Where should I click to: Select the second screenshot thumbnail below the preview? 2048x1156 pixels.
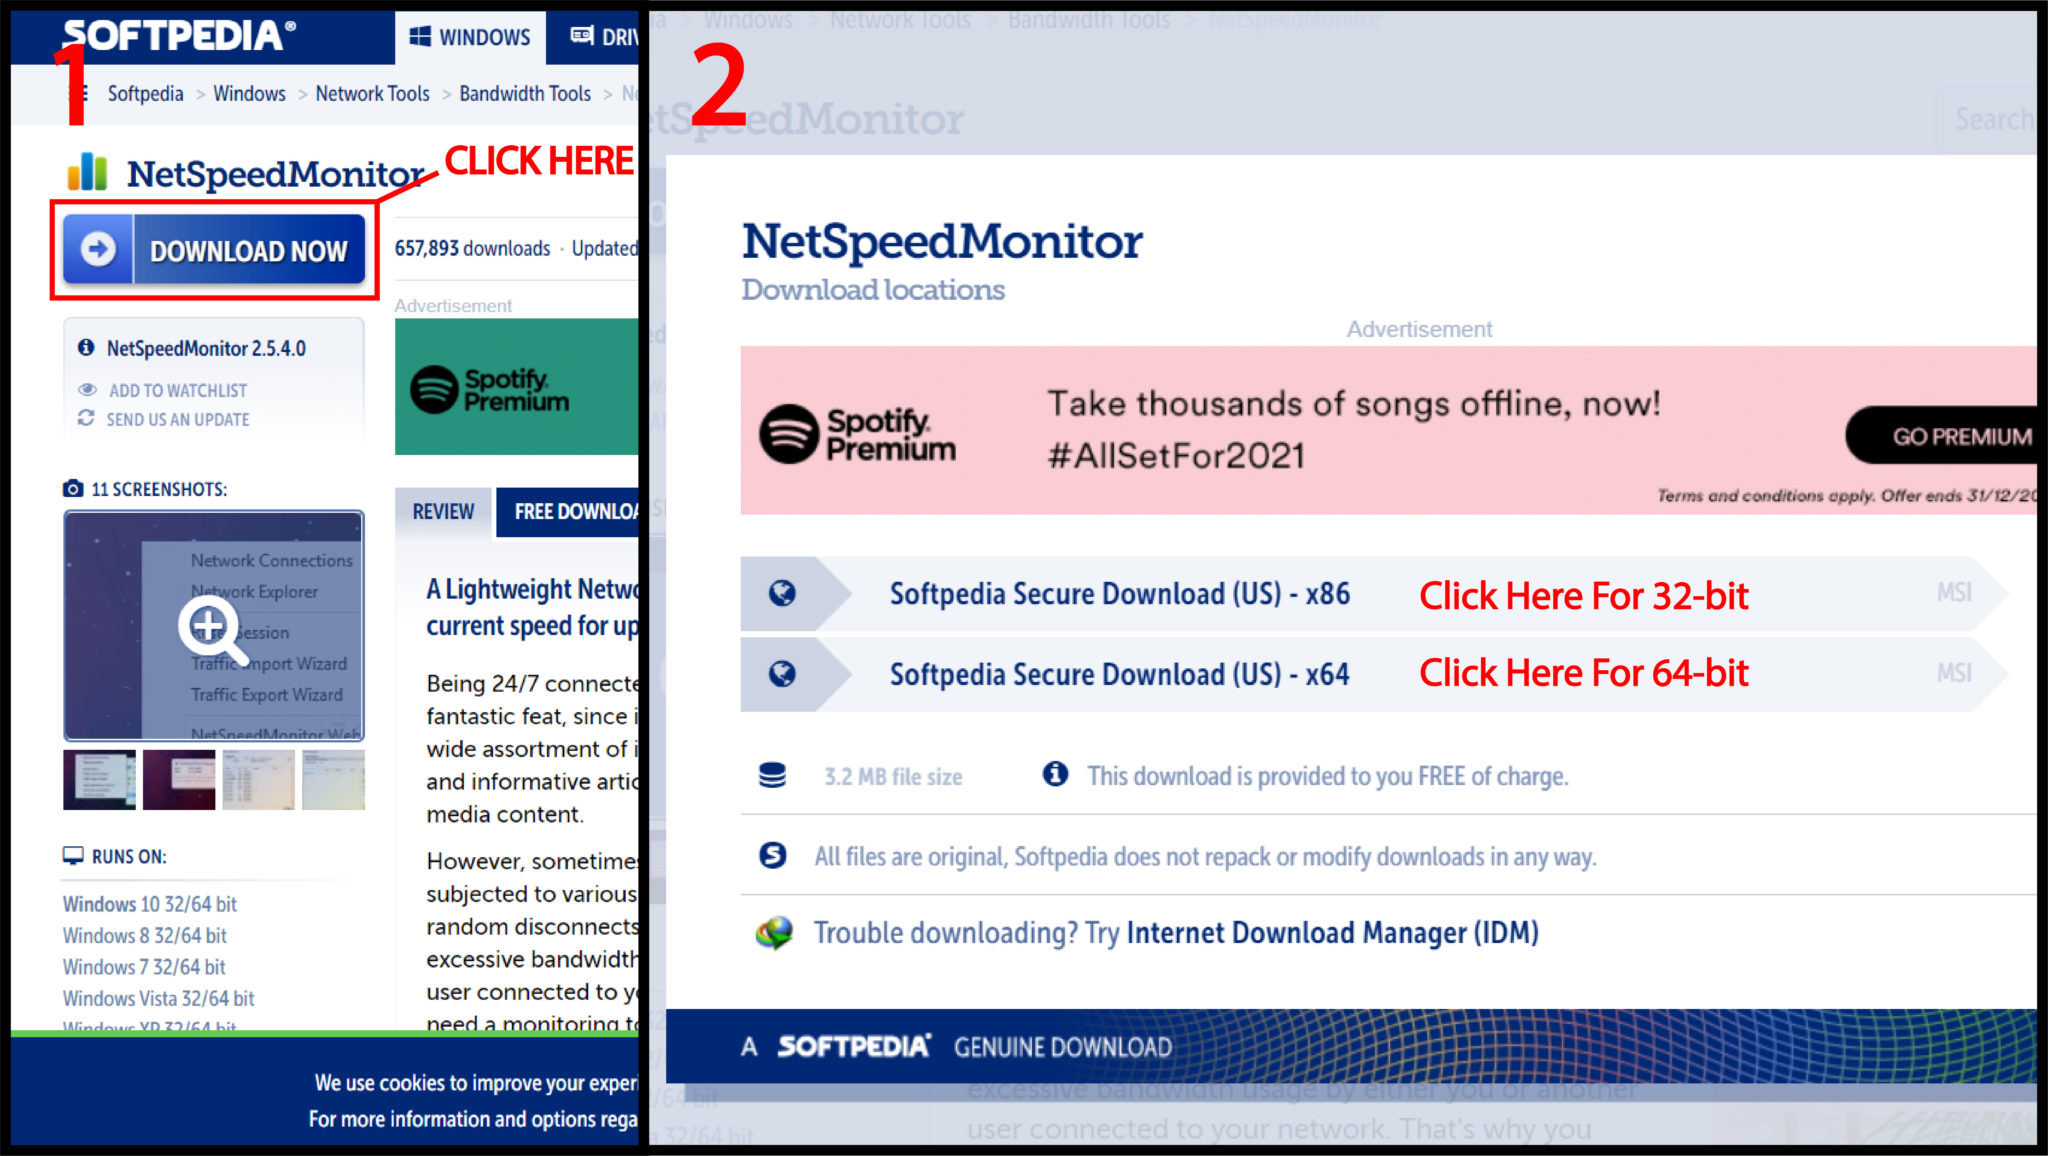(178, 779)
